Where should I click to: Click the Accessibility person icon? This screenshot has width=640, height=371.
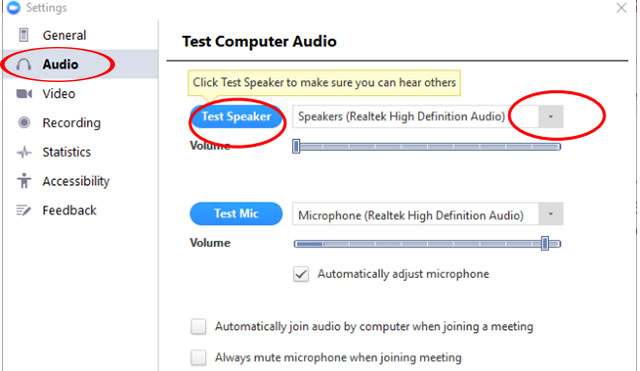[24, 181]
